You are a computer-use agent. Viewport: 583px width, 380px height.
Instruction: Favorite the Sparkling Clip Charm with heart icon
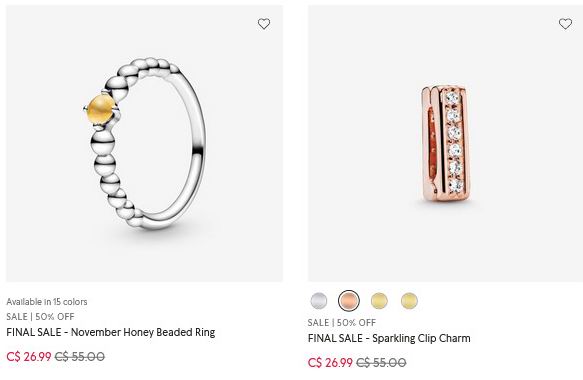click(x=565, y=24)
